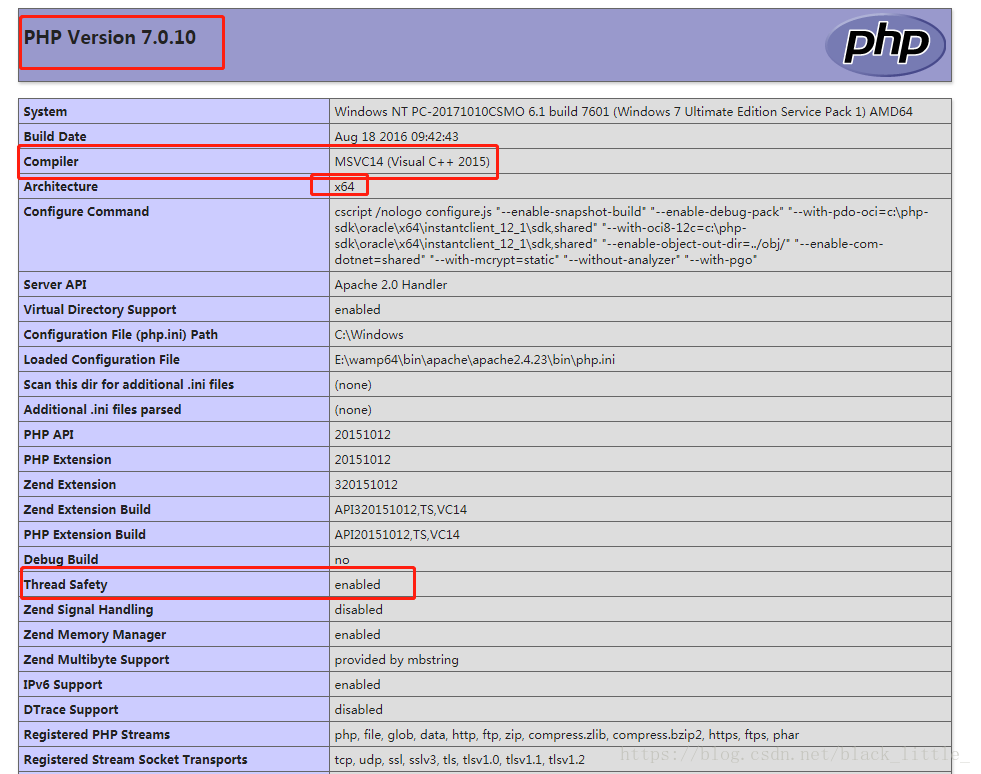981x774 pixels.
Task: Click the 'DTrace Support' row label
Action: (71, 710)
